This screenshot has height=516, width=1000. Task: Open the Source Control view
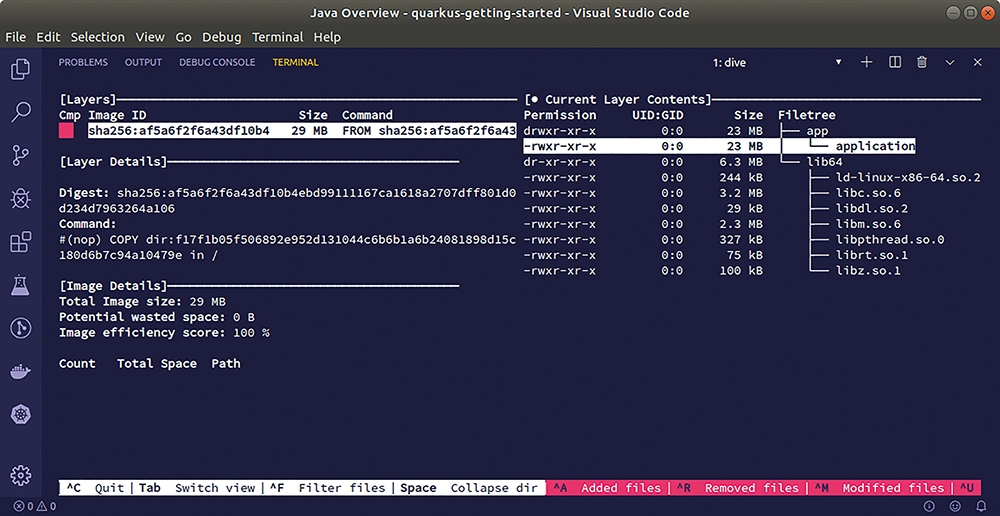pos(20,156)
